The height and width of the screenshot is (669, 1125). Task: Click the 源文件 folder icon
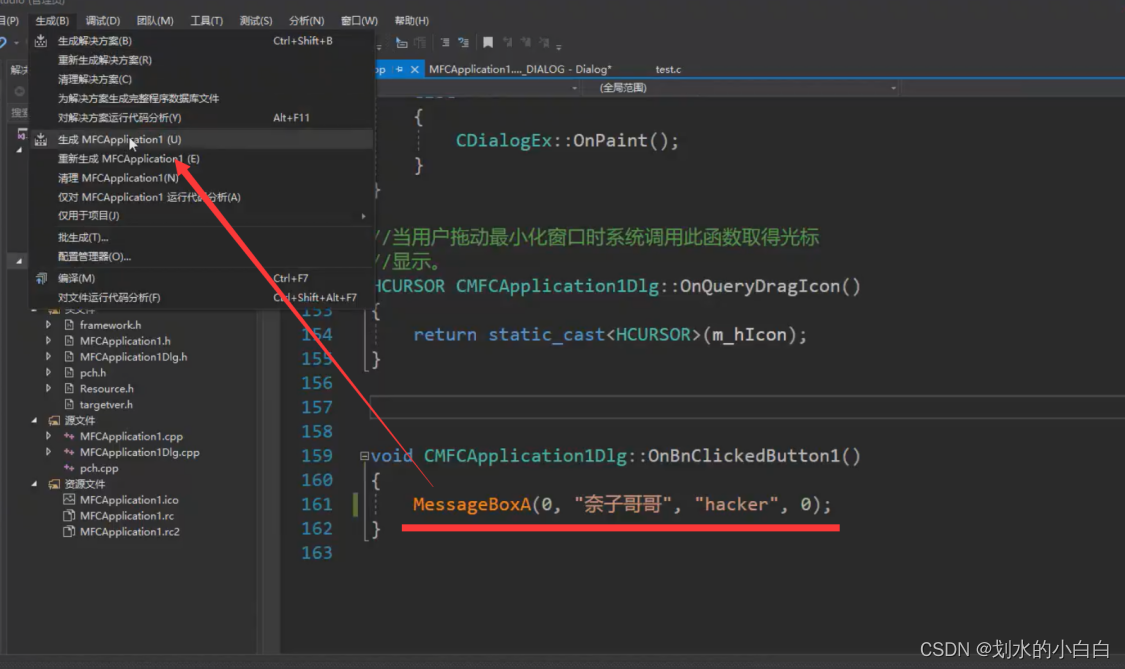(54, 421)
